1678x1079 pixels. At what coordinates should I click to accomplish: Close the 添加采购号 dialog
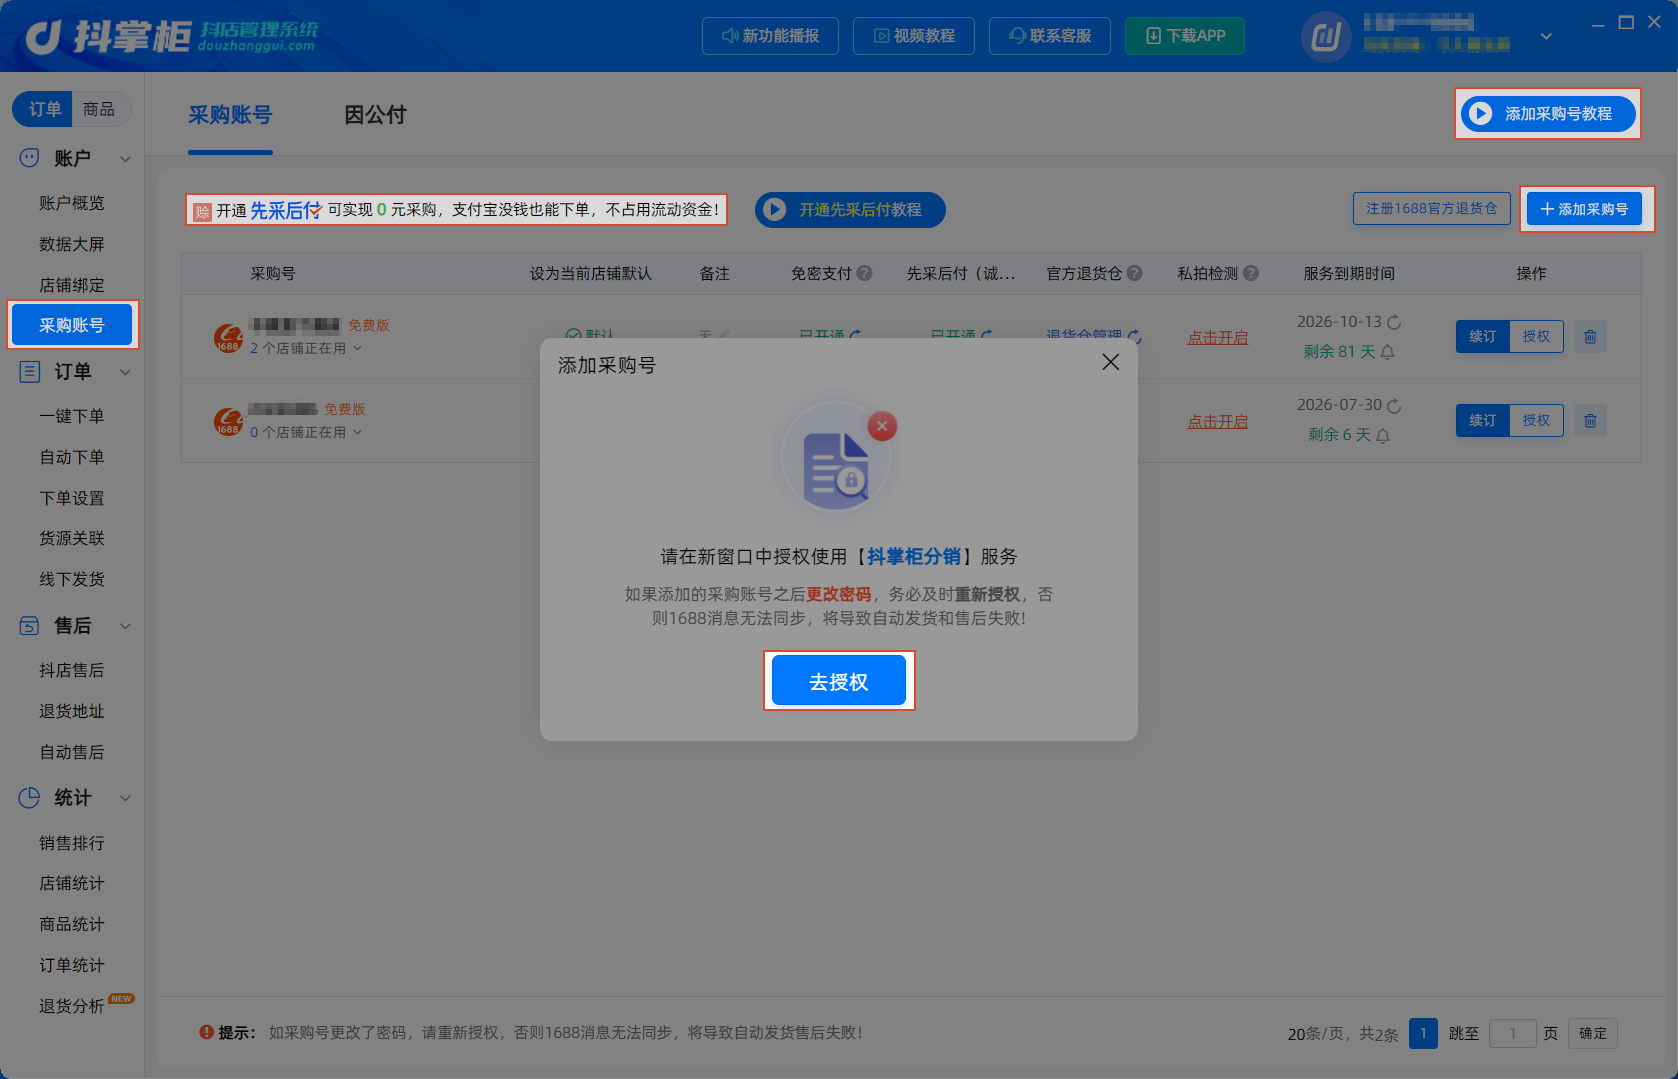pos(1110,362)
